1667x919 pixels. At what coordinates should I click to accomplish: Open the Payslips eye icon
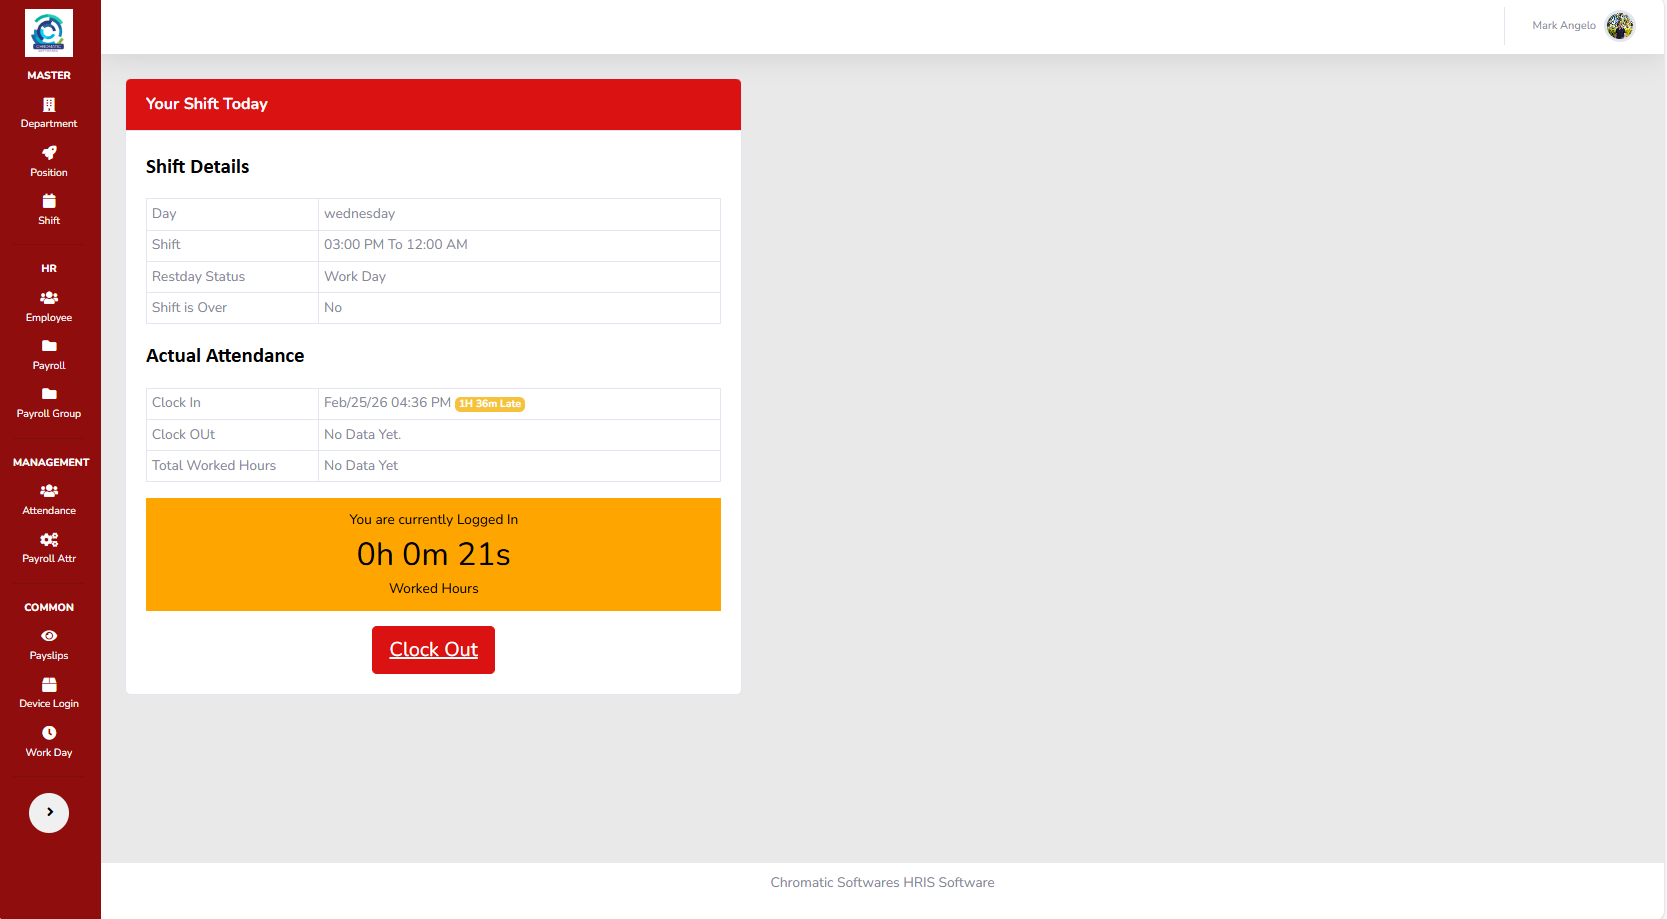49,636
